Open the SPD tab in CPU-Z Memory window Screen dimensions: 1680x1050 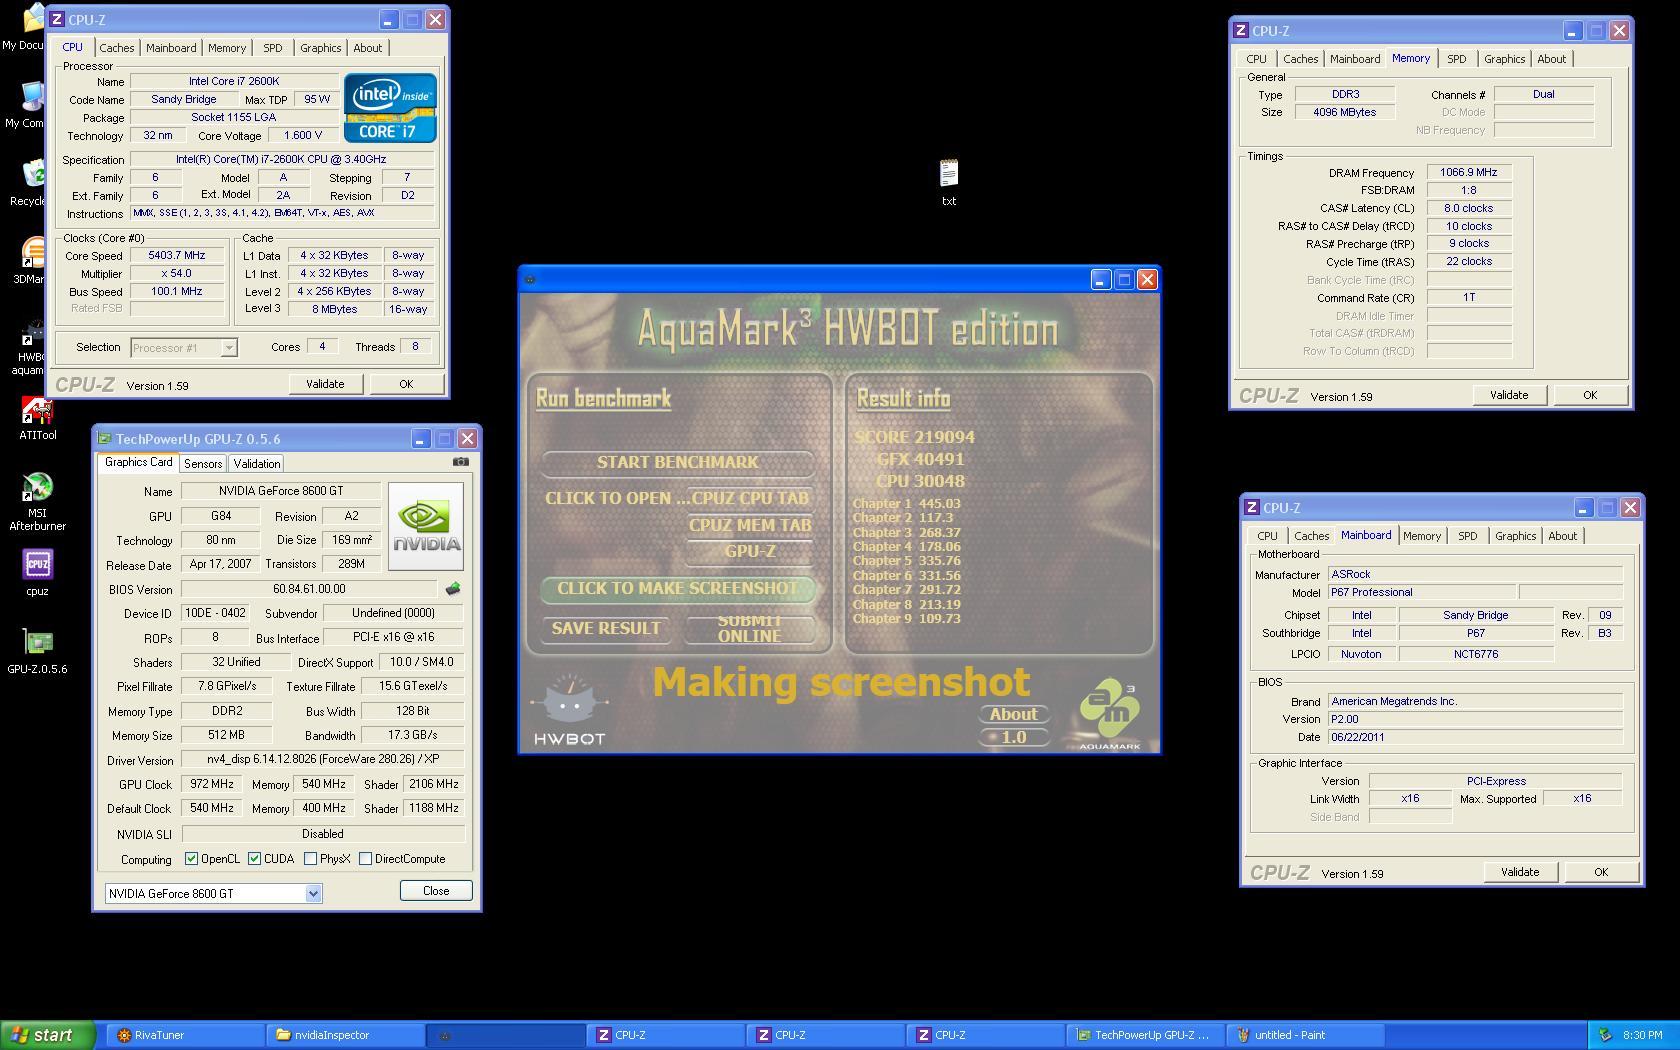1456,59
